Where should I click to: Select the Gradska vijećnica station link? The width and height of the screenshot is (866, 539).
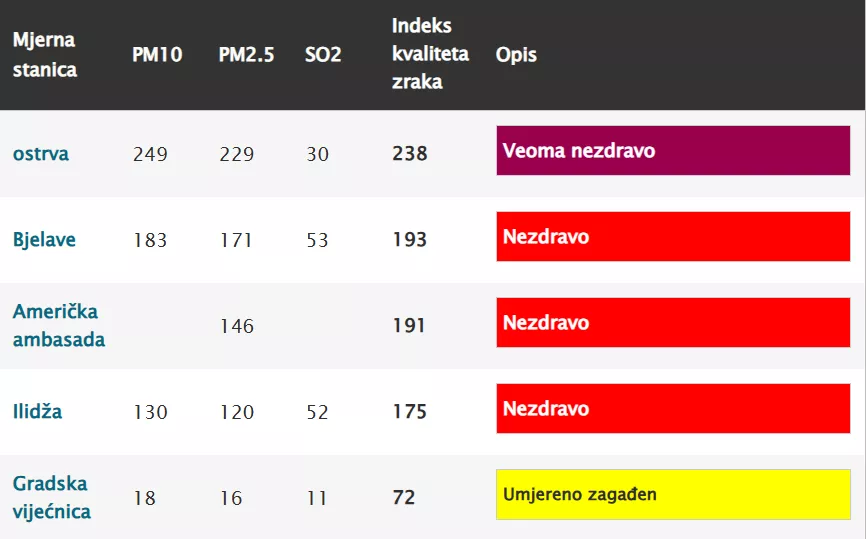pos(52,497)
